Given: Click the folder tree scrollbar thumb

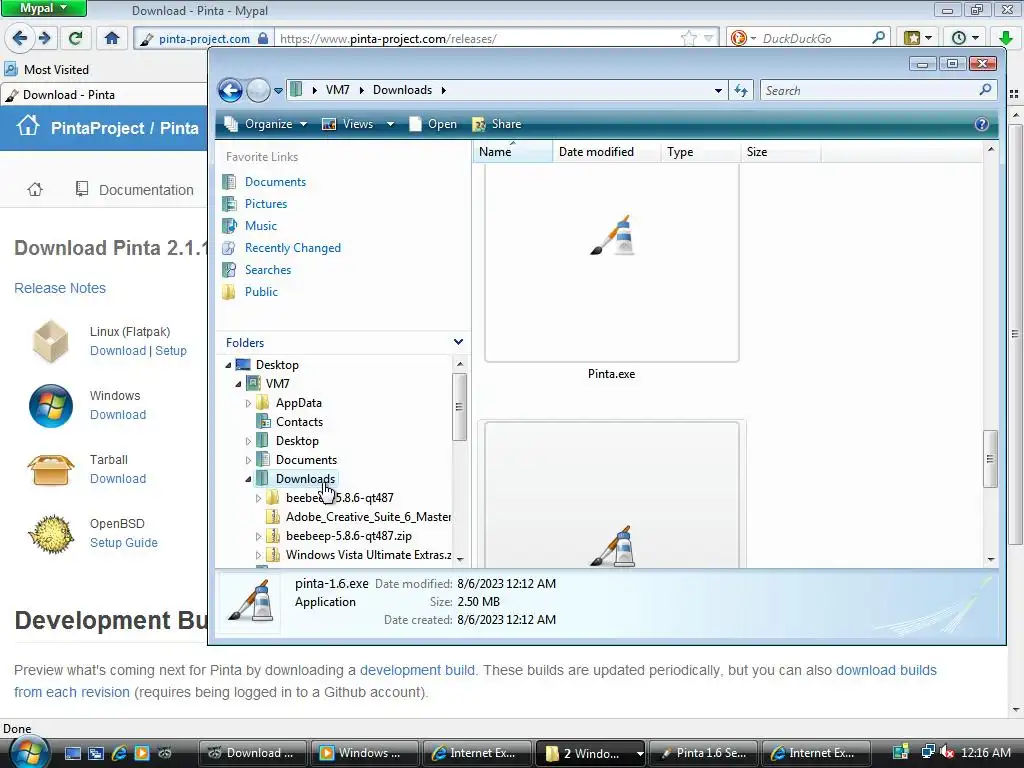Looking at the screenshot, I should [x=459, y=406].
